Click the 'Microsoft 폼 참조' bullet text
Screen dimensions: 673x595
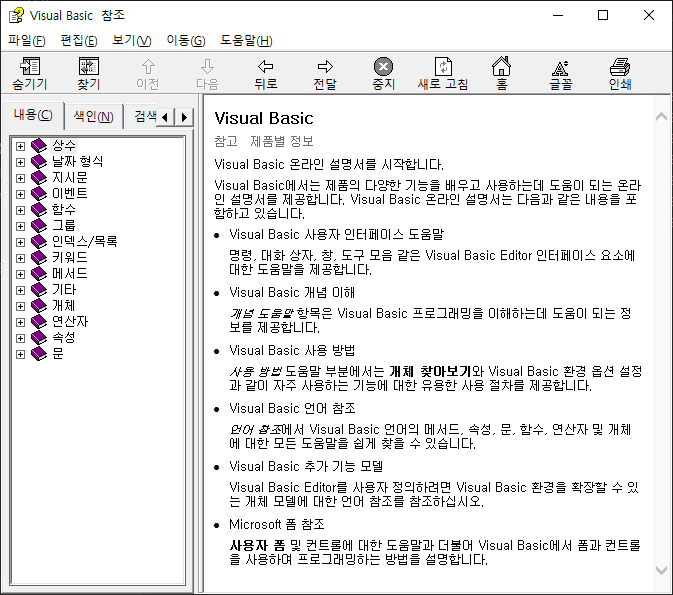pos(276,524)
